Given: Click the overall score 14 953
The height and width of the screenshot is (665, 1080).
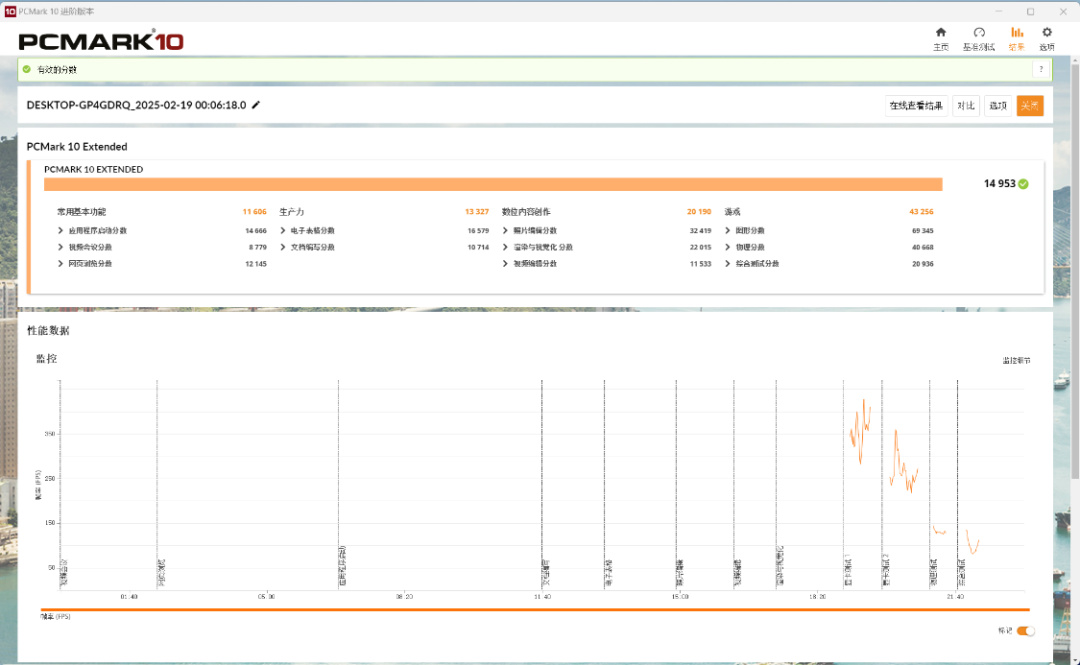Looking at the screenshot, I should (999, 183).
